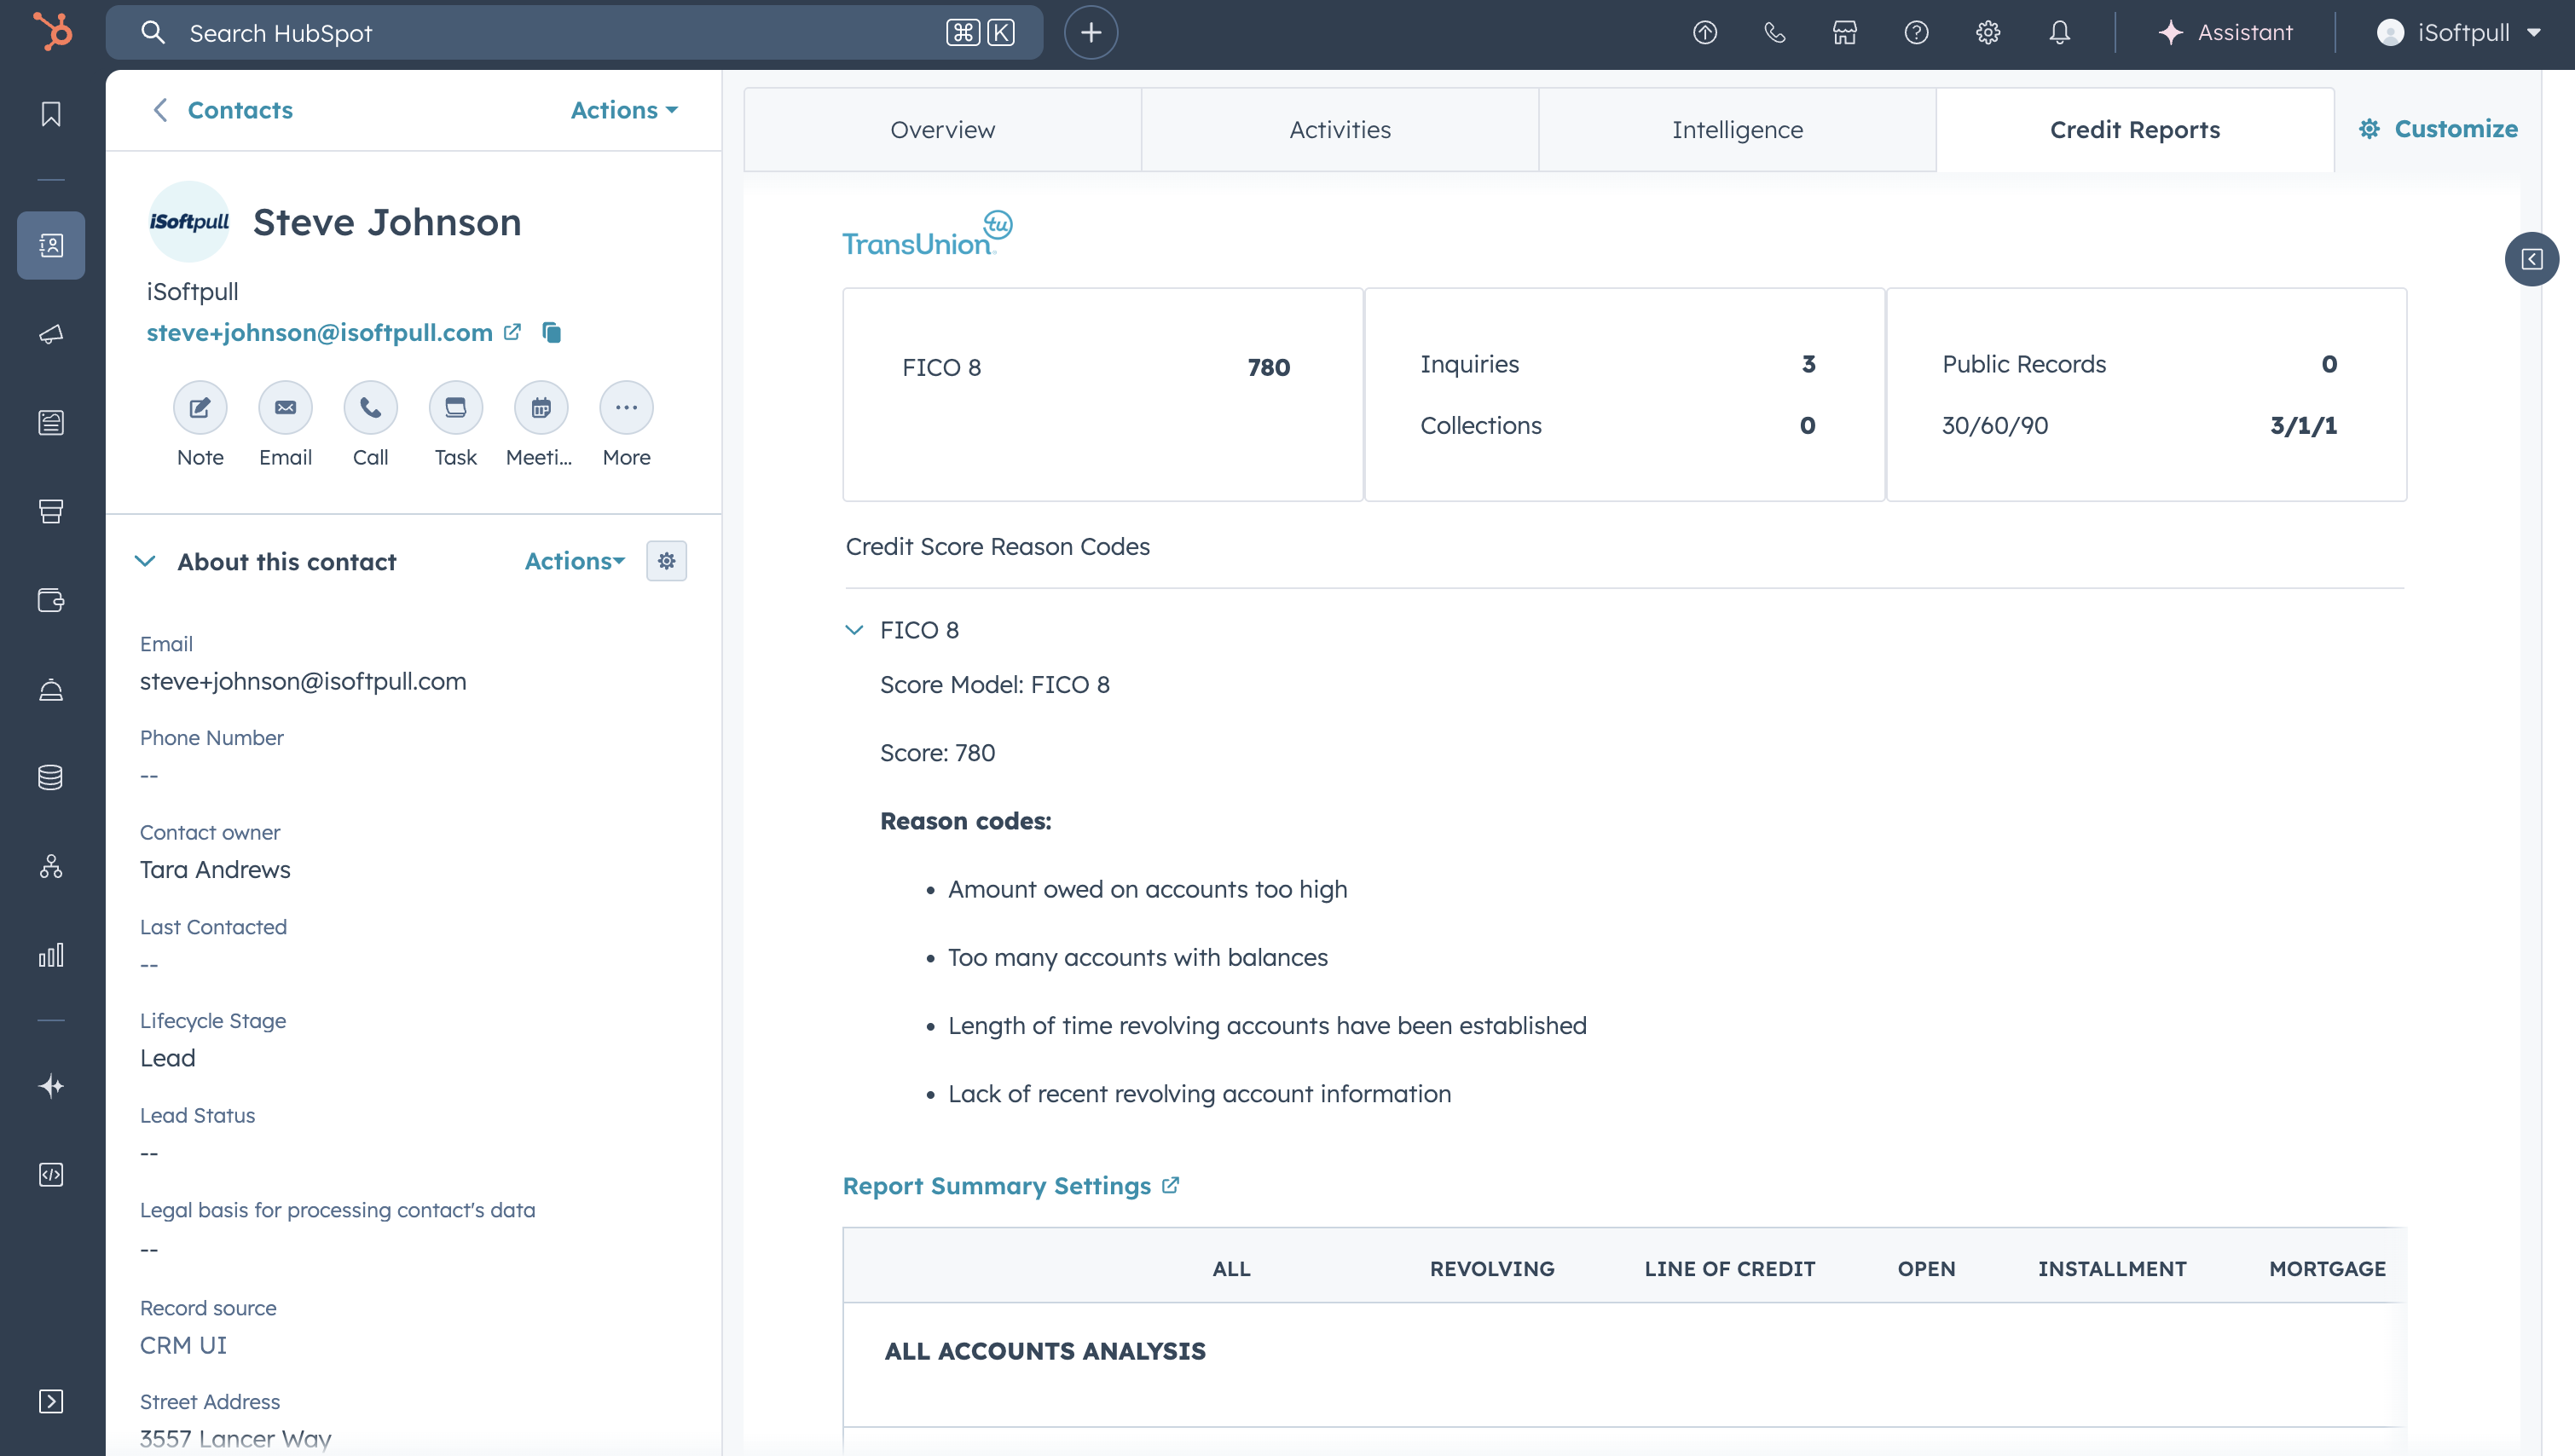Create a Task with Task icon
The image size is (2575, 1456).
click(455, 408)
